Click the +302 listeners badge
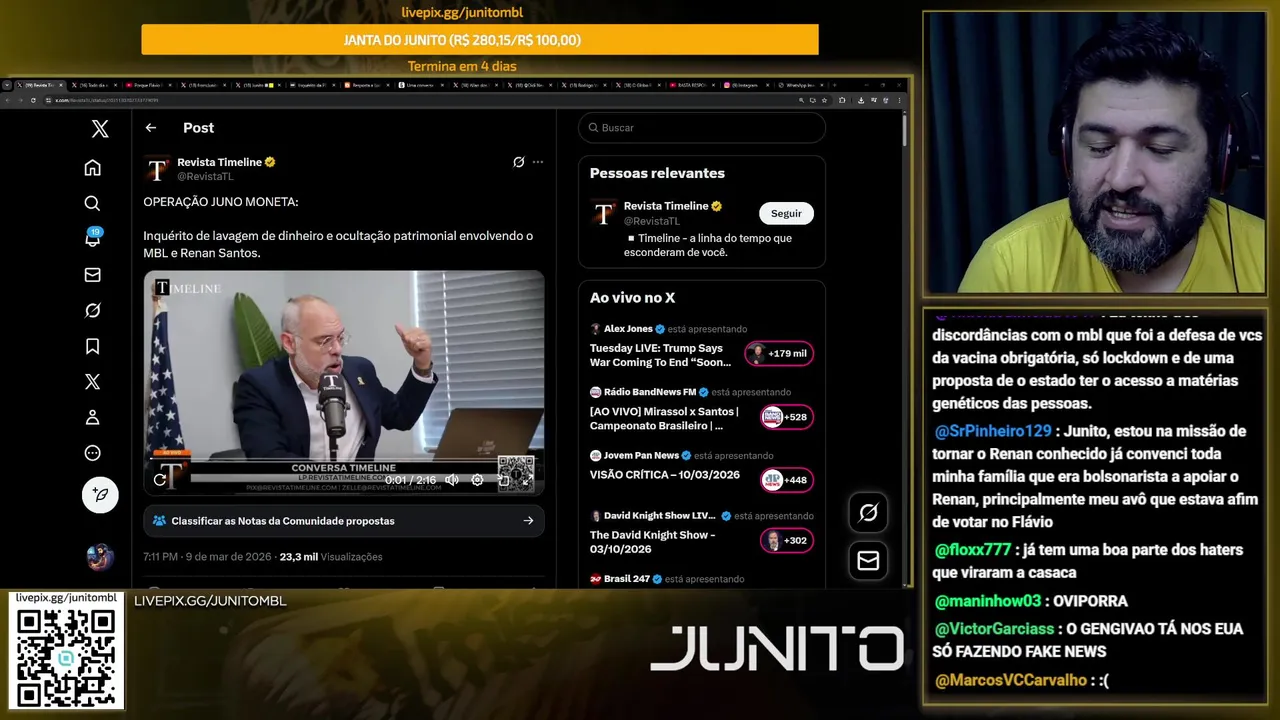The width and height of the screenshot is (1280, 720). (787, 541)
